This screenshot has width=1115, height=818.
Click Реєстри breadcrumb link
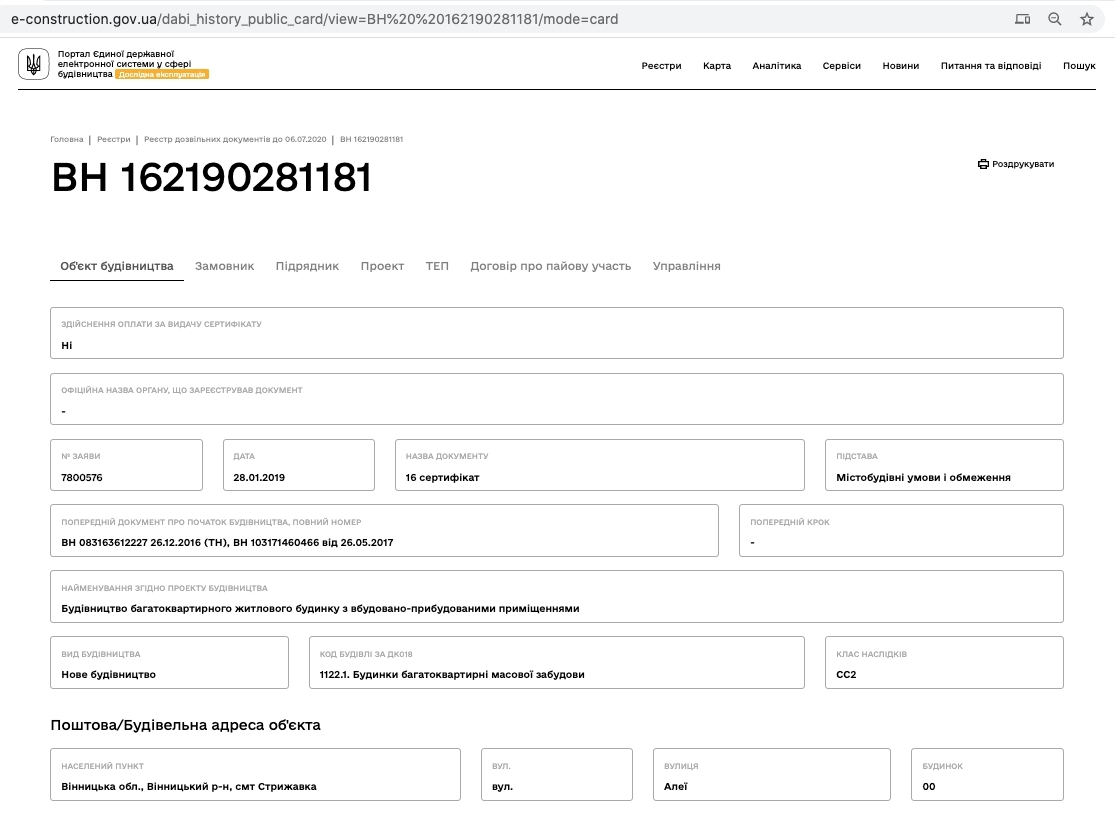114,139
